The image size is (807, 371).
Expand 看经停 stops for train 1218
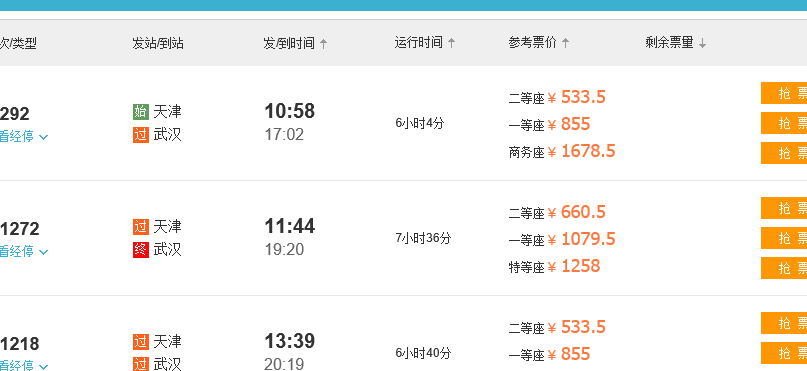click(24, 365)
